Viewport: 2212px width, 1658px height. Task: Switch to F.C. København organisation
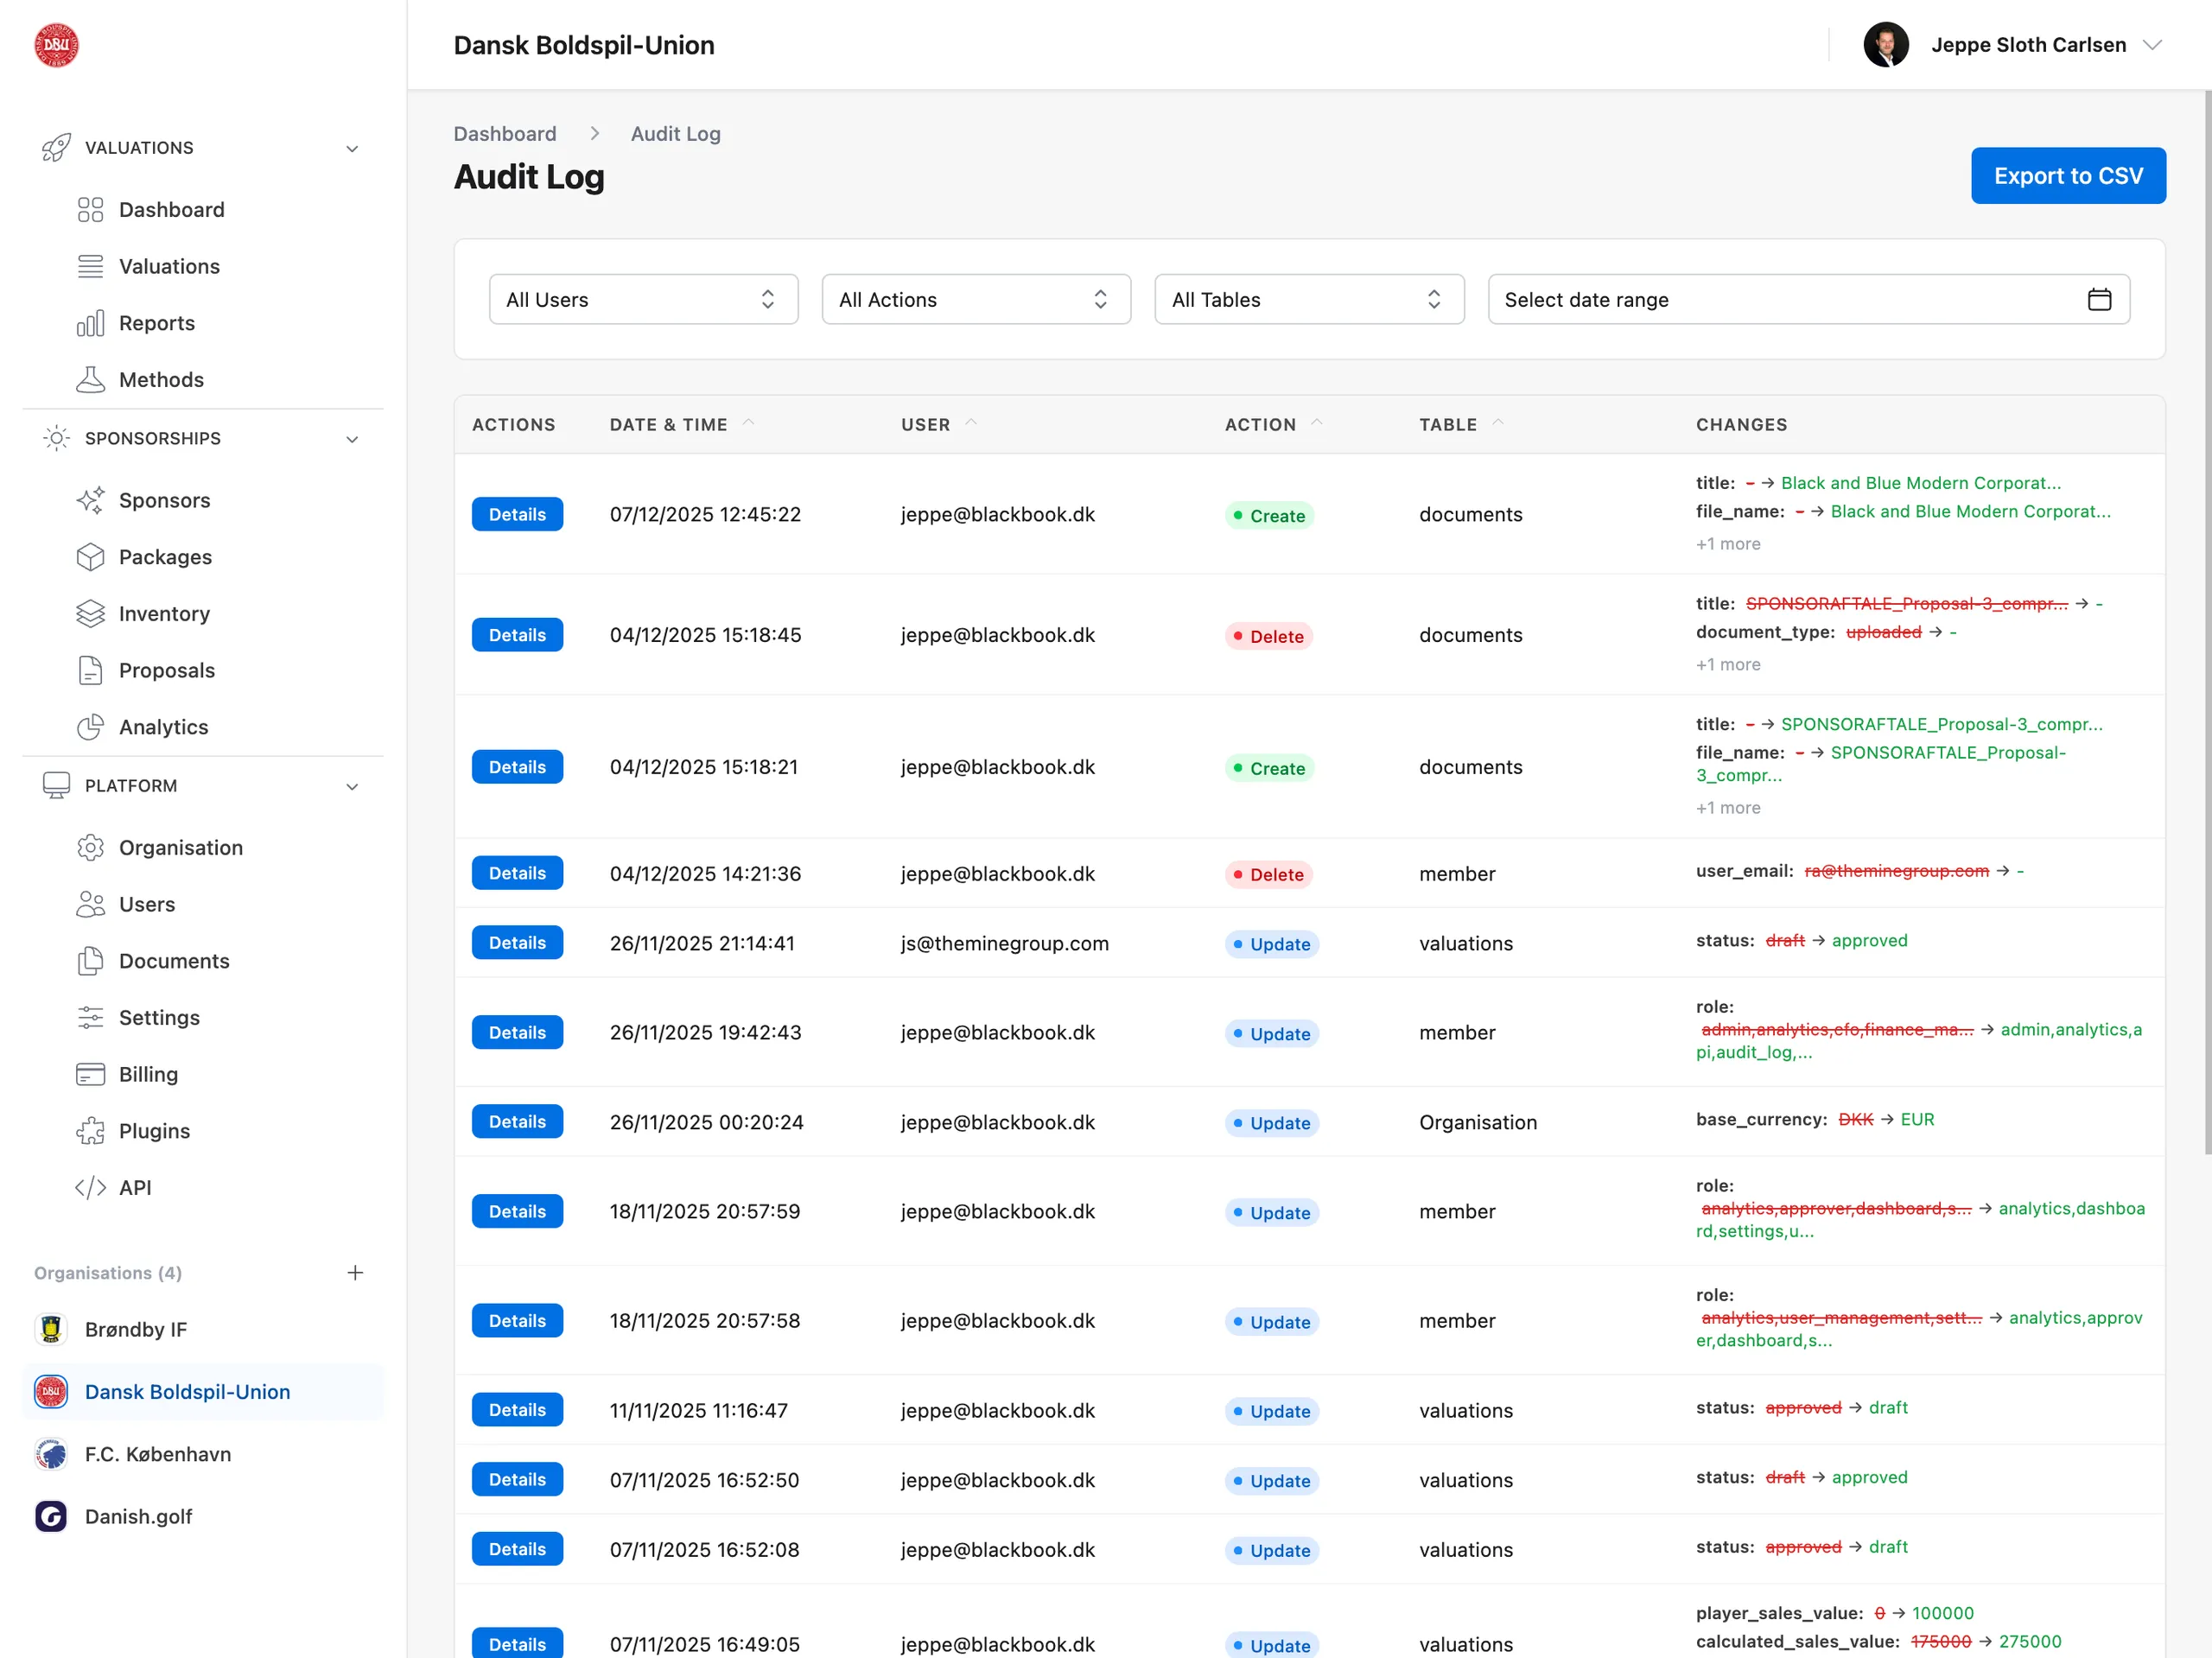click(158, 1454)
